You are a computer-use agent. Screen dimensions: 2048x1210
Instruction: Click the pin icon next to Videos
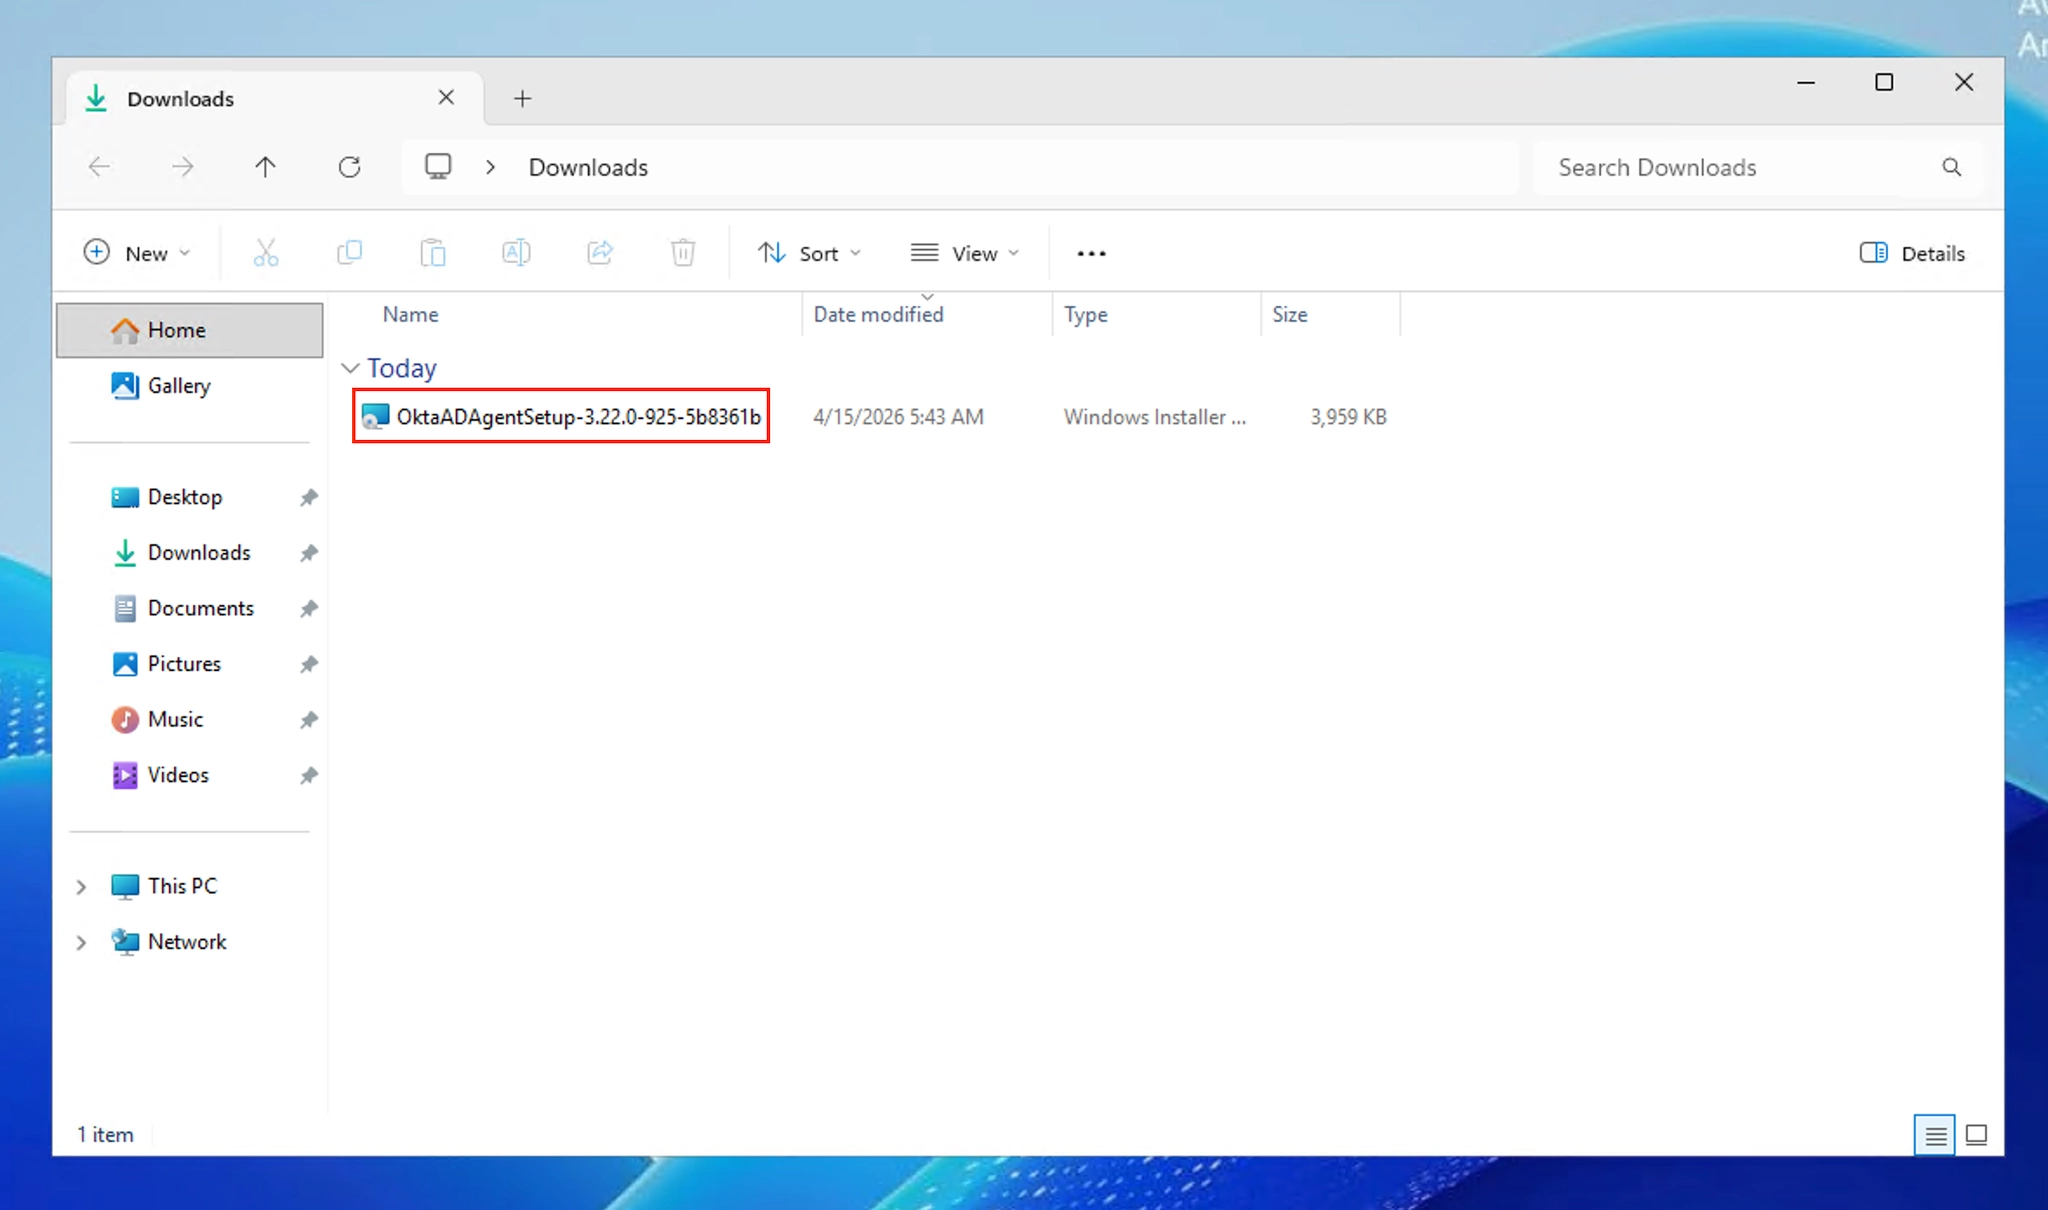pyautogui.click(x=309, y=776)
